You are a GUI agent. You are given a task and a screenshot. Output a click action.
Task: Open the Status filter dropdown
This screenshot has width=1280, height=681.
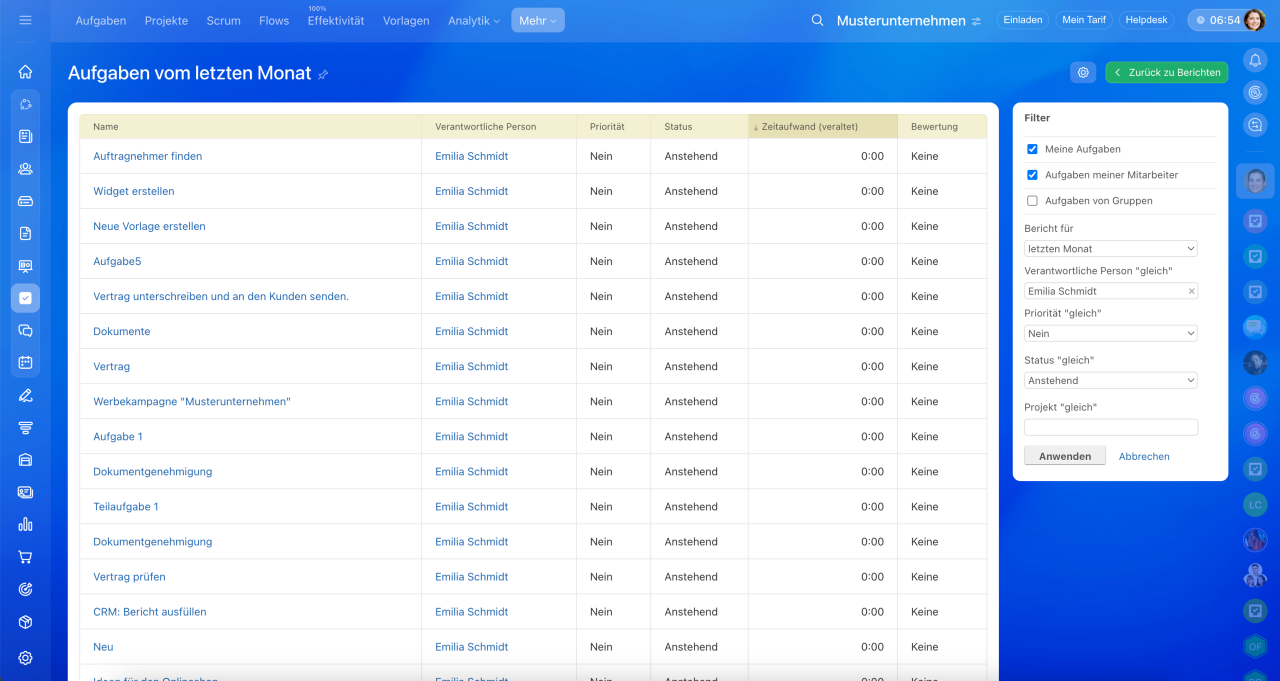(x=1110, y=381)
